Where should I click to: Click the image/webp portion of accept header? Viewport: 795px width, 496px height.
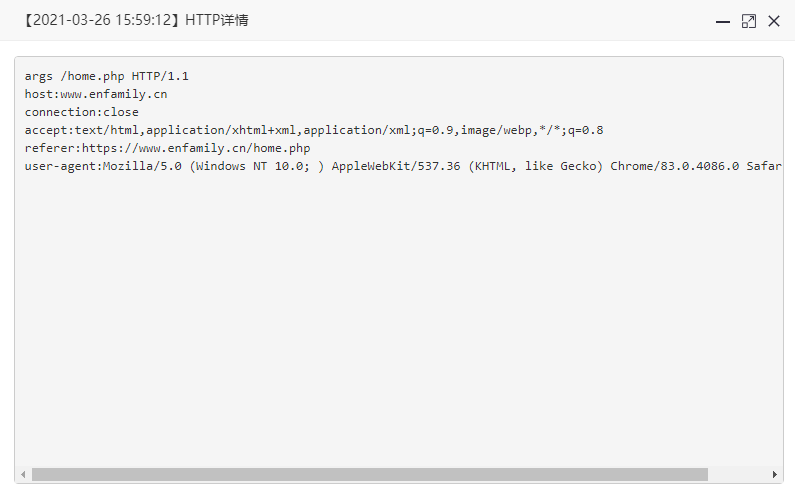(496, 130)
